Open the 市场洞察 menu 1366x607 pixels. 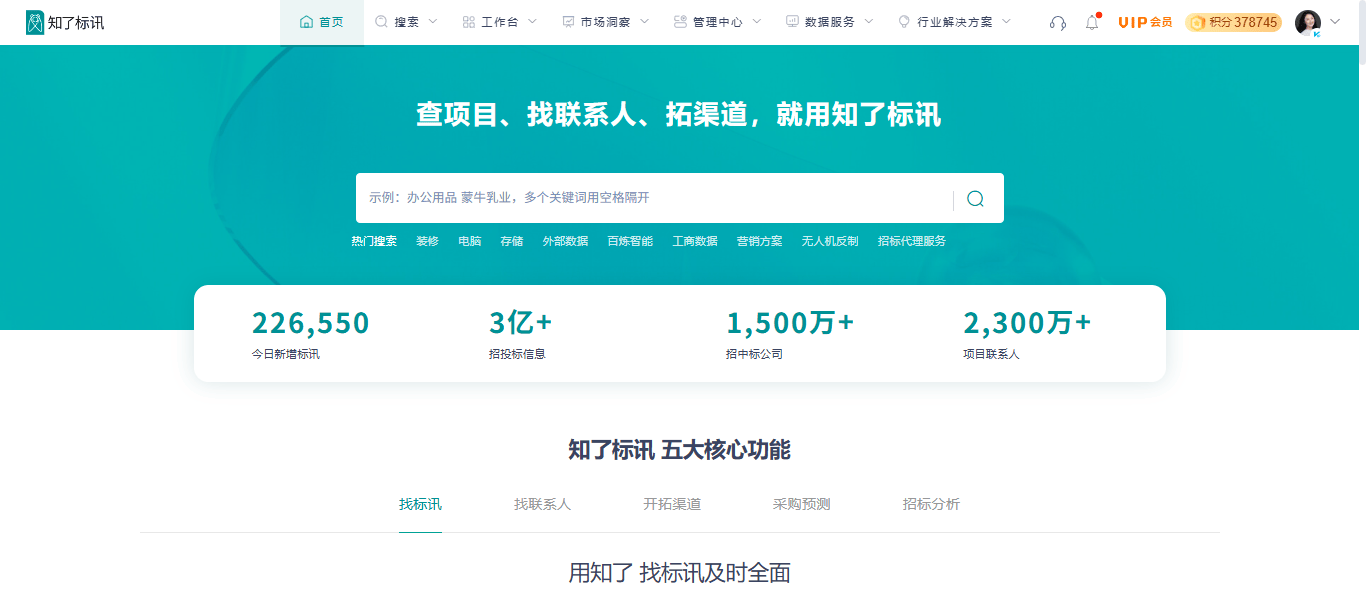605,22
